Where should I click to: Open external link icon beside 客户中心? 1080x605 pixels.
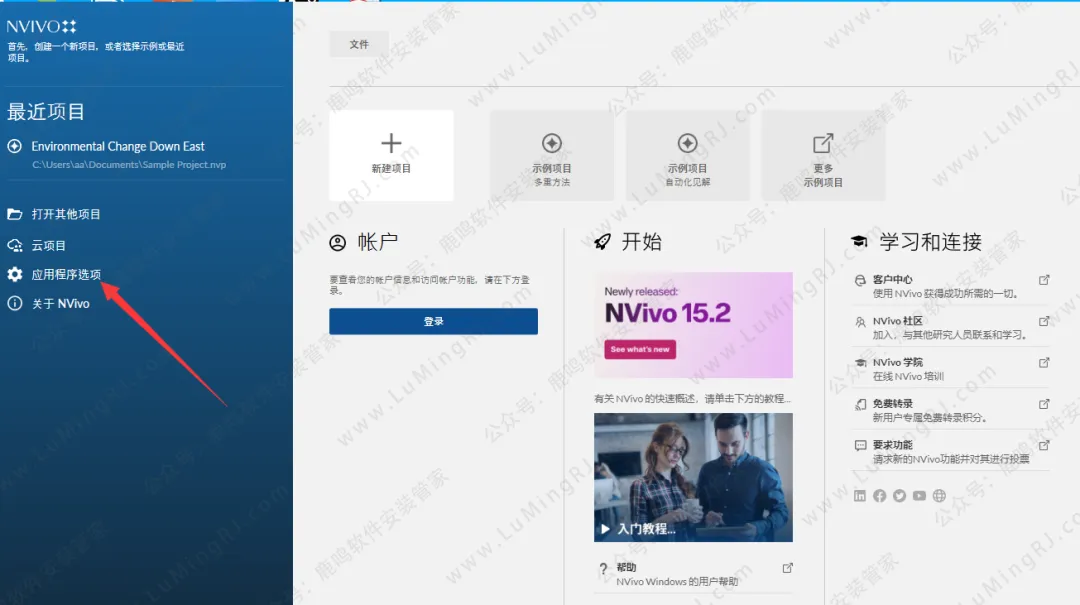(x=1044, y=280)
